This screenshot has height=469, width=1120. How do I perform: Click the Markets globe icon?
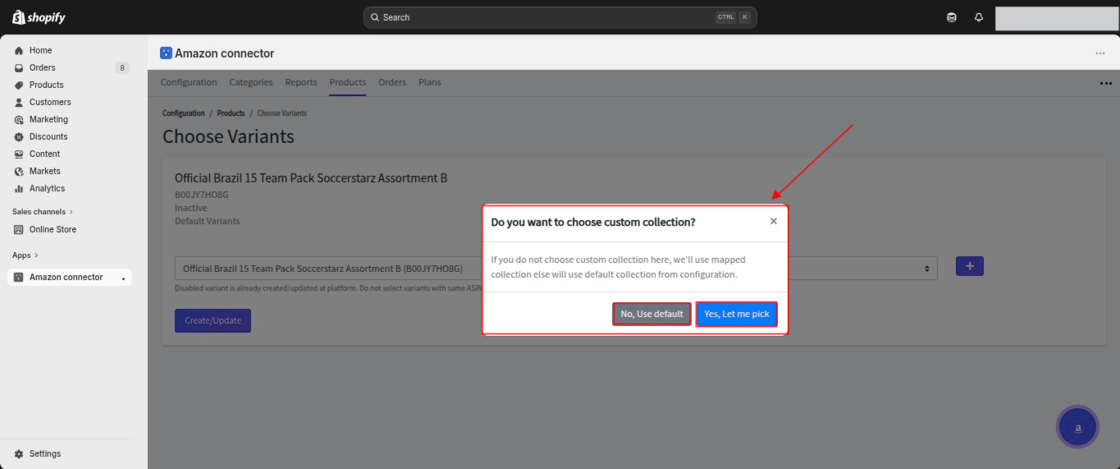coord(19,171)
